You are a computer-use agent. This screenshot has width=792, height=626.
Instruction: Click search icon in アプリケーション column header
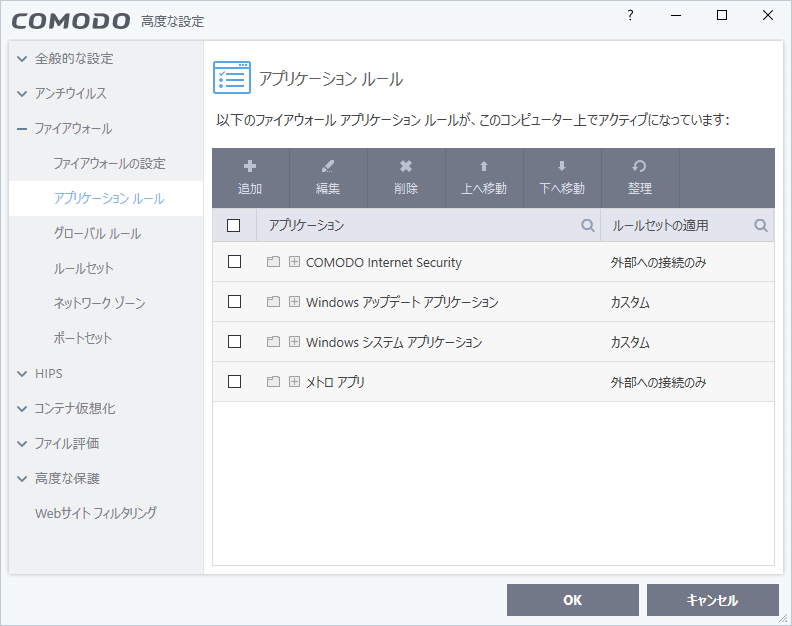tap(588, 226)
